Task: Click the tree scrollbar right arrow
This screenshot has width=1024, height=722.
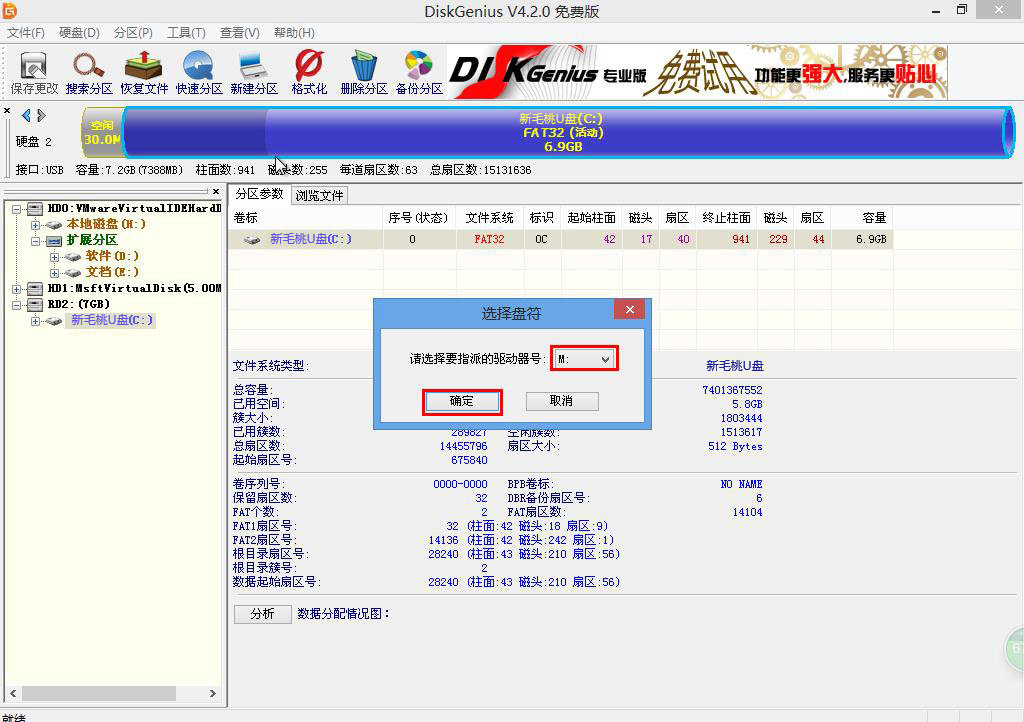Action: tap(212, 693)
